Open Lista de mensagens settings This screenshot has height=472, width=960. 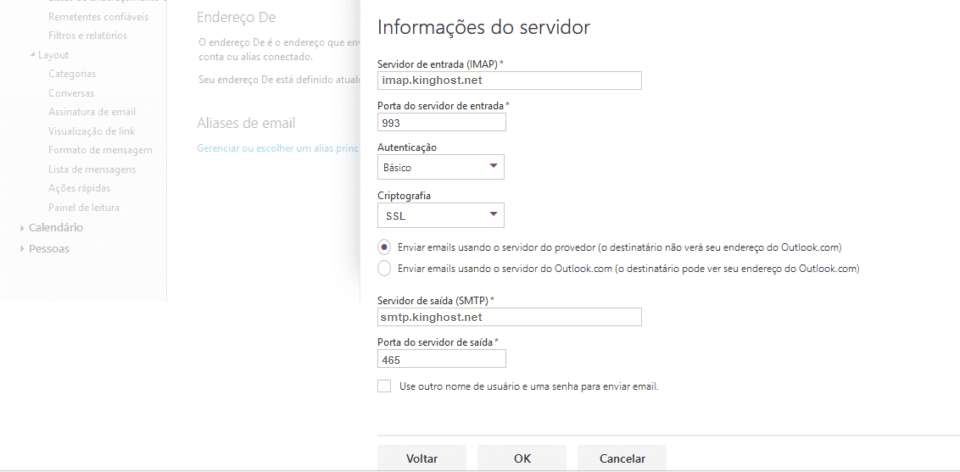(x=92, y=169)
